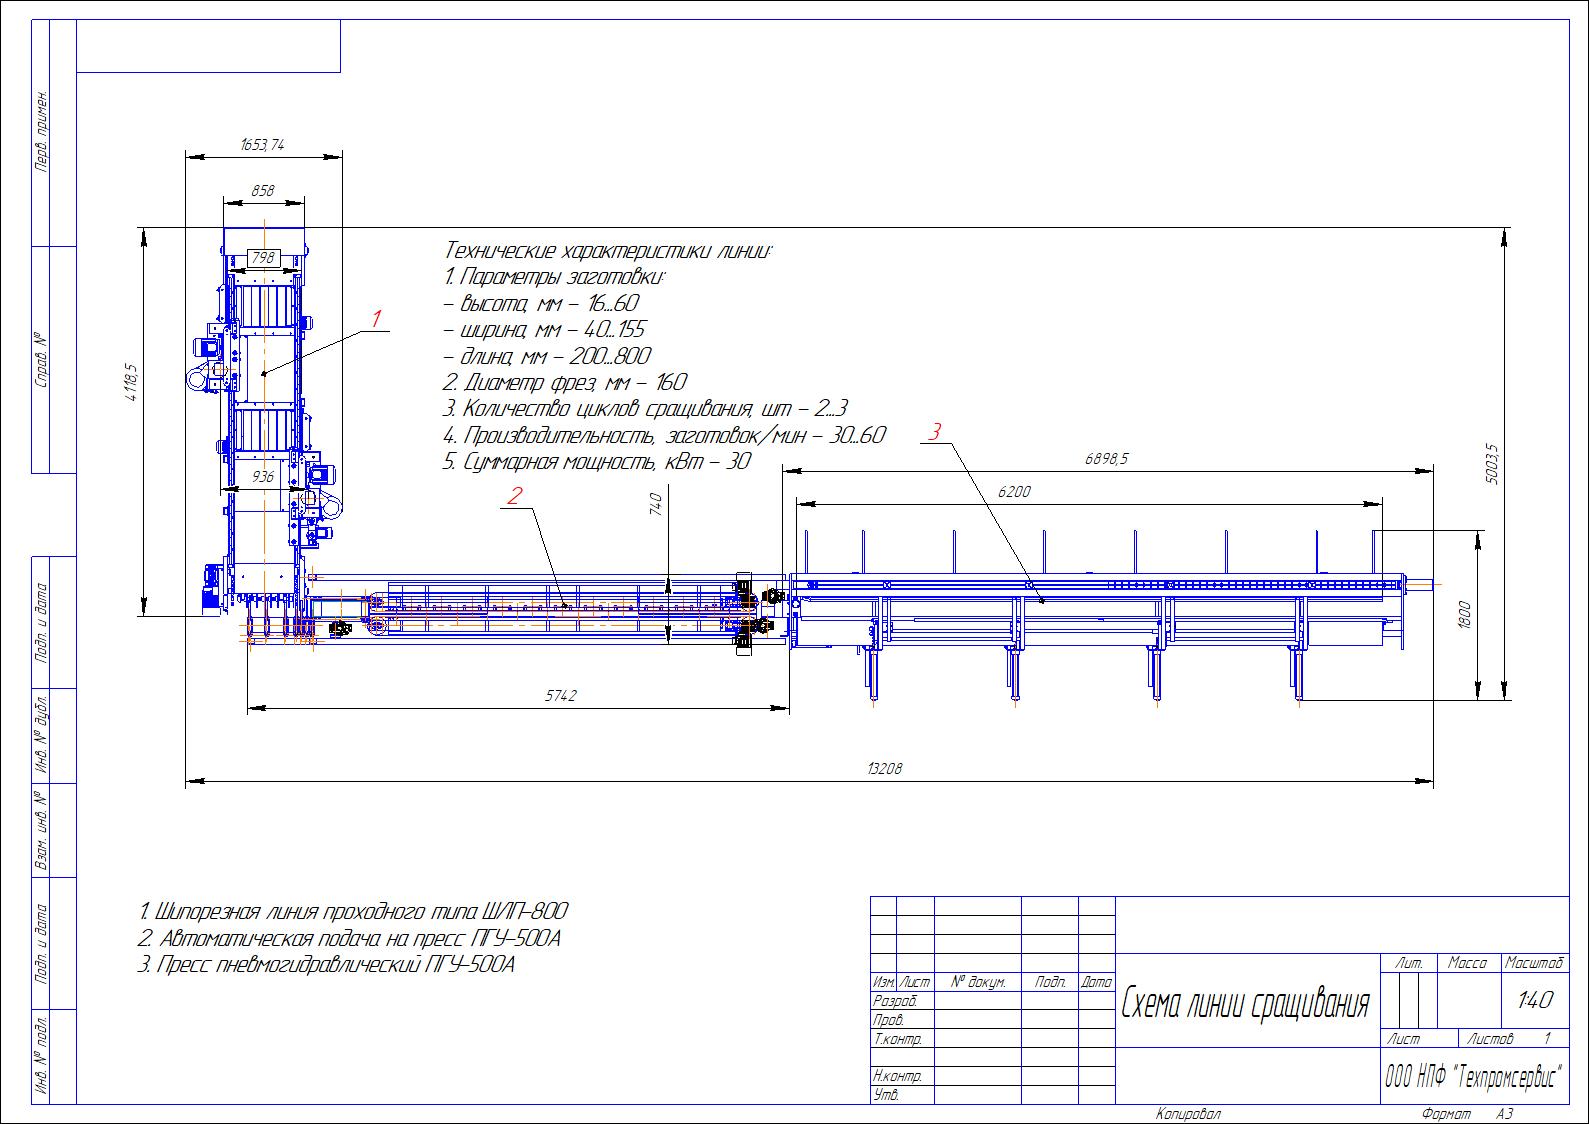Select the vertical dimension 4118,5
The width and height of the screenshot is (1589, 1124).
coord(130,383)
